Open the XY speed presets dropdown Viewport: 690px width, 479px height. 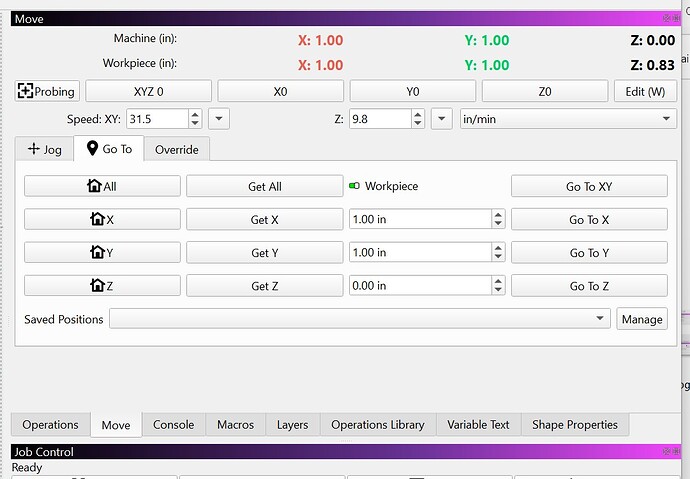(219, 119)
